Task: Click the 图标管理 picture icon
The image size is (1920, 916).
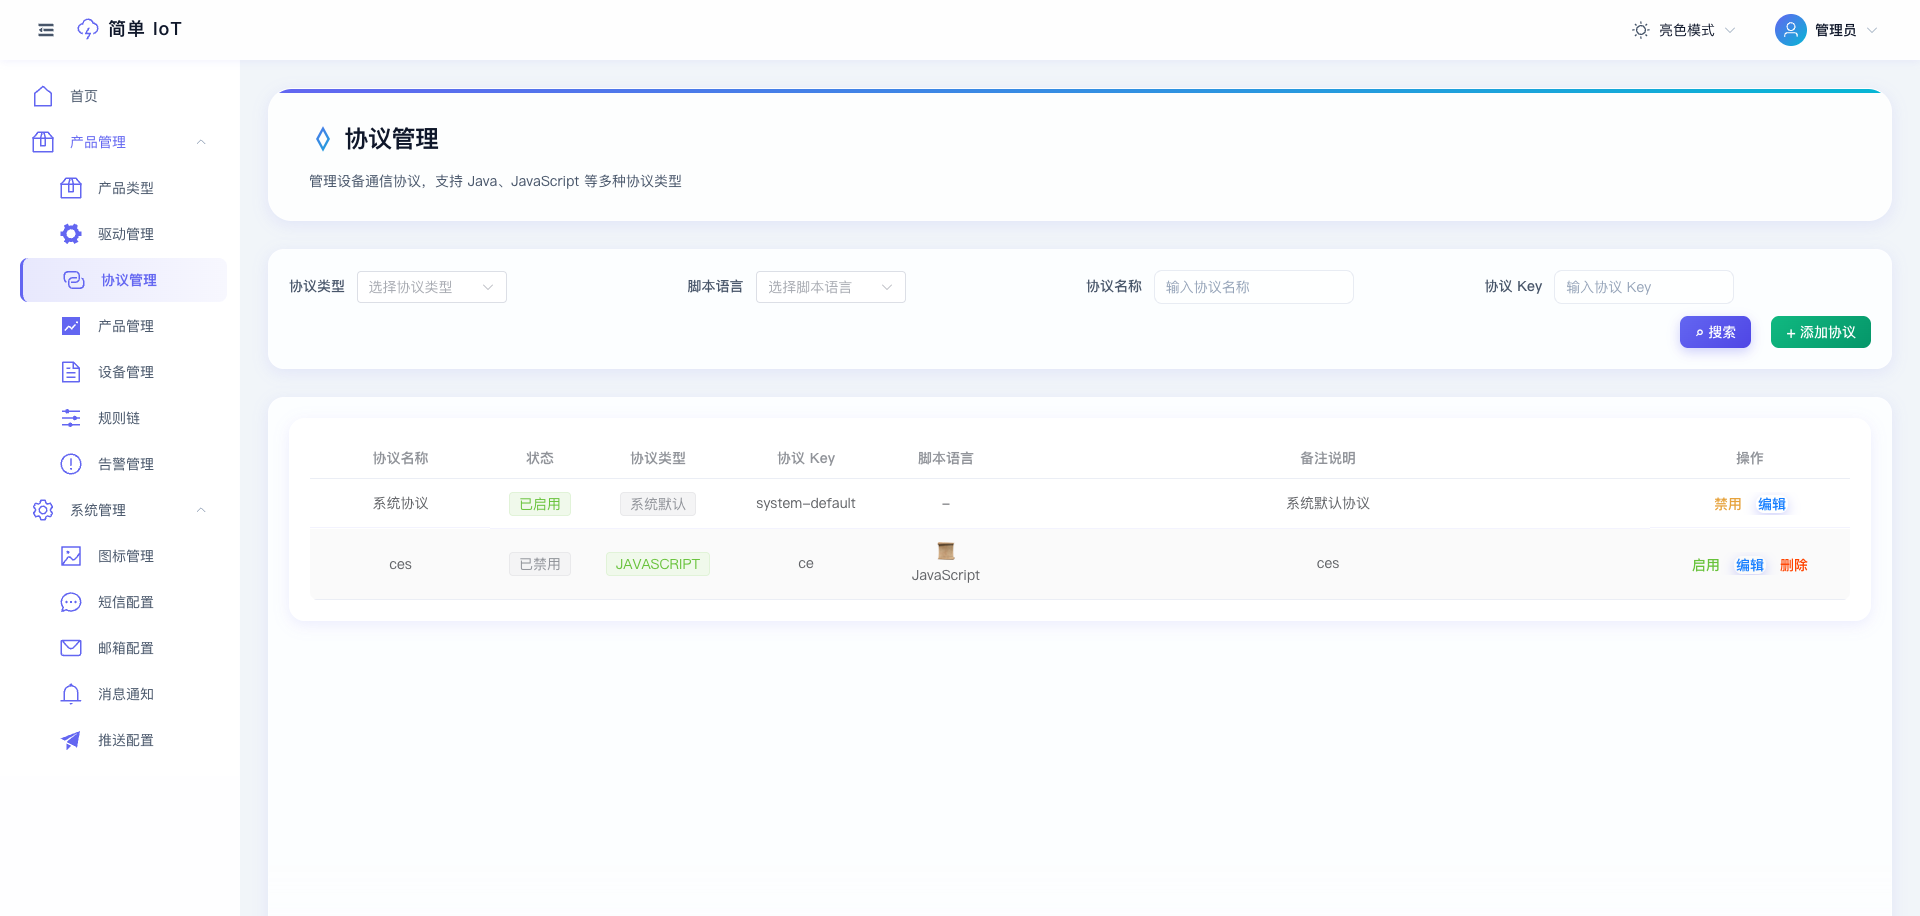Action: tap(71, 556)
